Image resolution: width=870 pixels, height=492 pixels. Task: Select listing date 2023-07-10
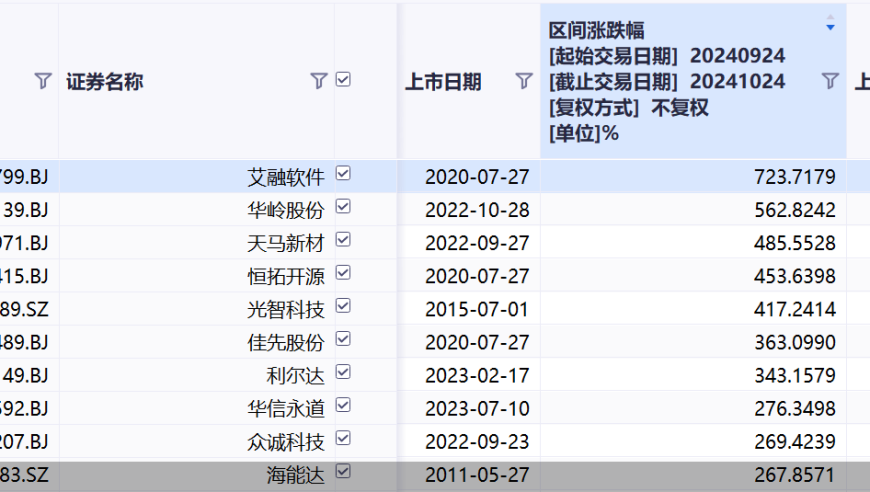click(477, 408)
